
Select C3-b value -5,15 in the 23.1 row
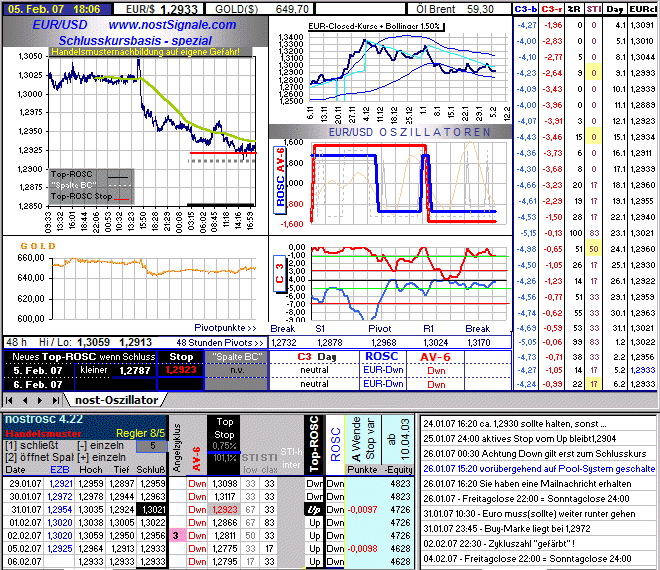pos(528,233)
